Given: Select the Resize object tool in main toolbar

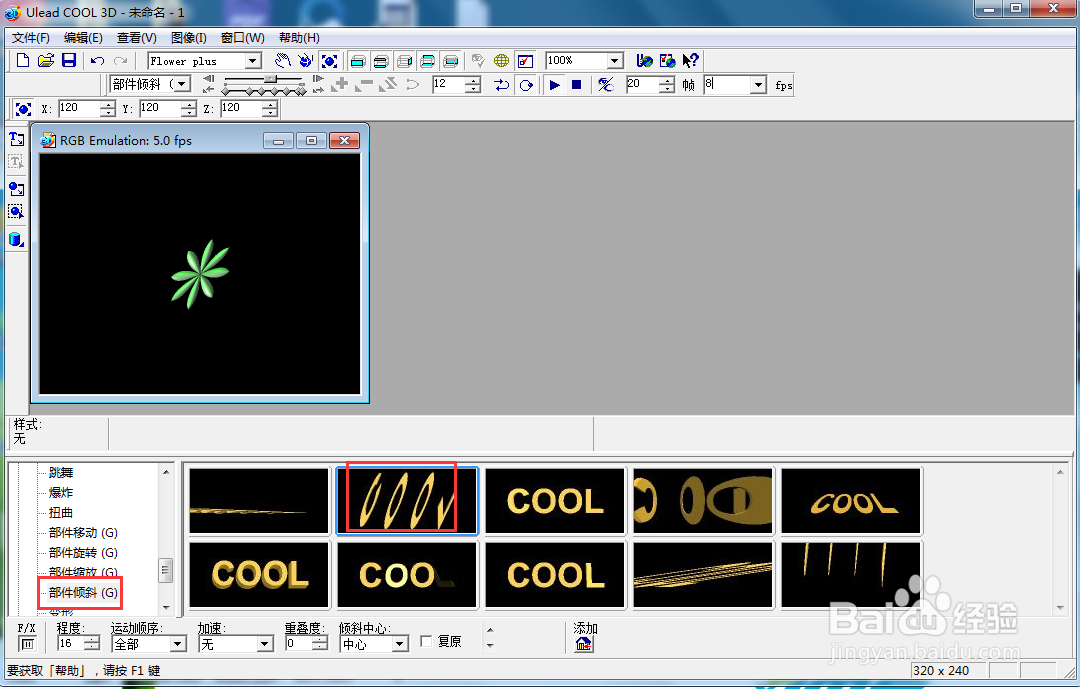Looking at the screenshot, I should (x=329, y=61).
